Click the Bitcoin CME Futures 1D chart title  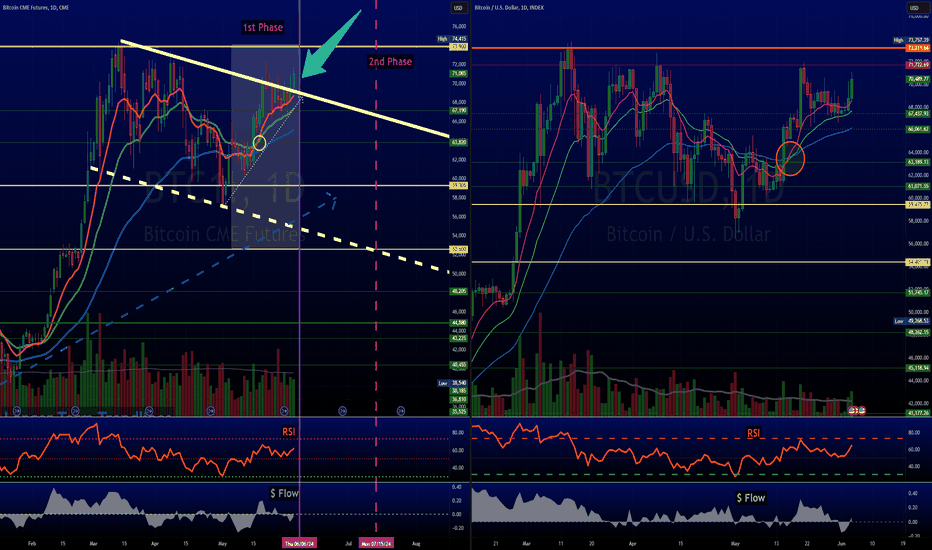(35, 8)
